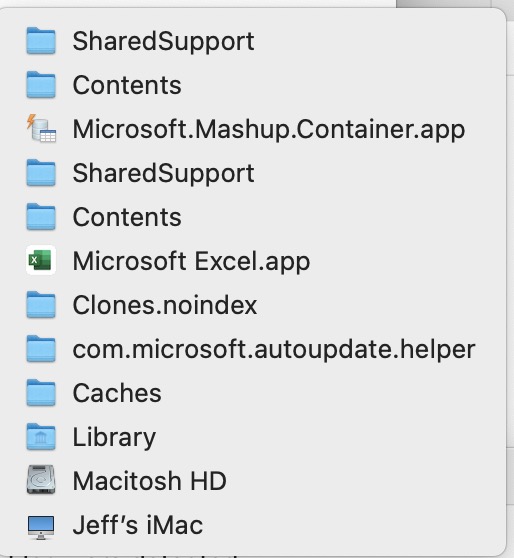The image size is (514, 558).
Task: Click the Caches folder icon
Action: (x=41, y=393)
